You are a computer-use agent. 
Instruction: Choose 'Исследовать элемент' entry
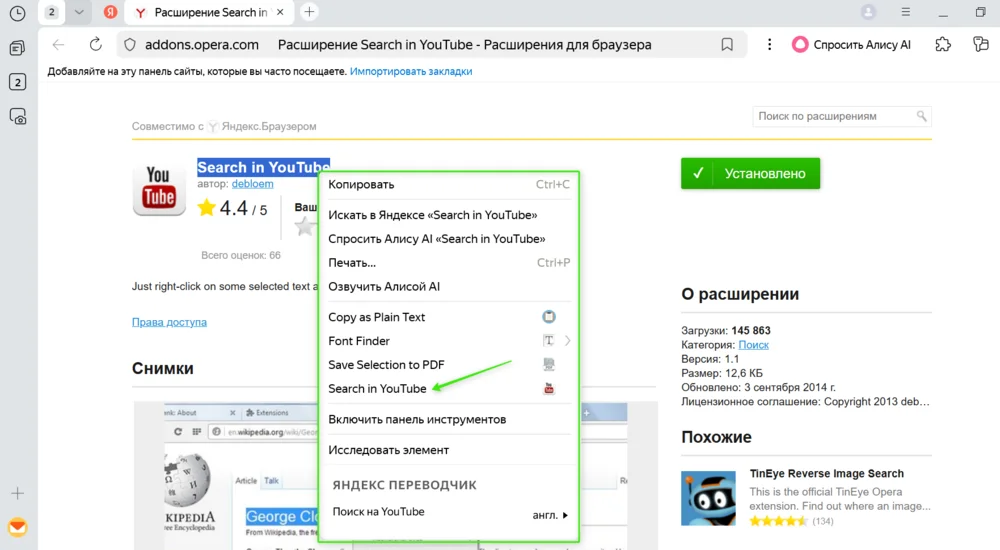point(448,450)
